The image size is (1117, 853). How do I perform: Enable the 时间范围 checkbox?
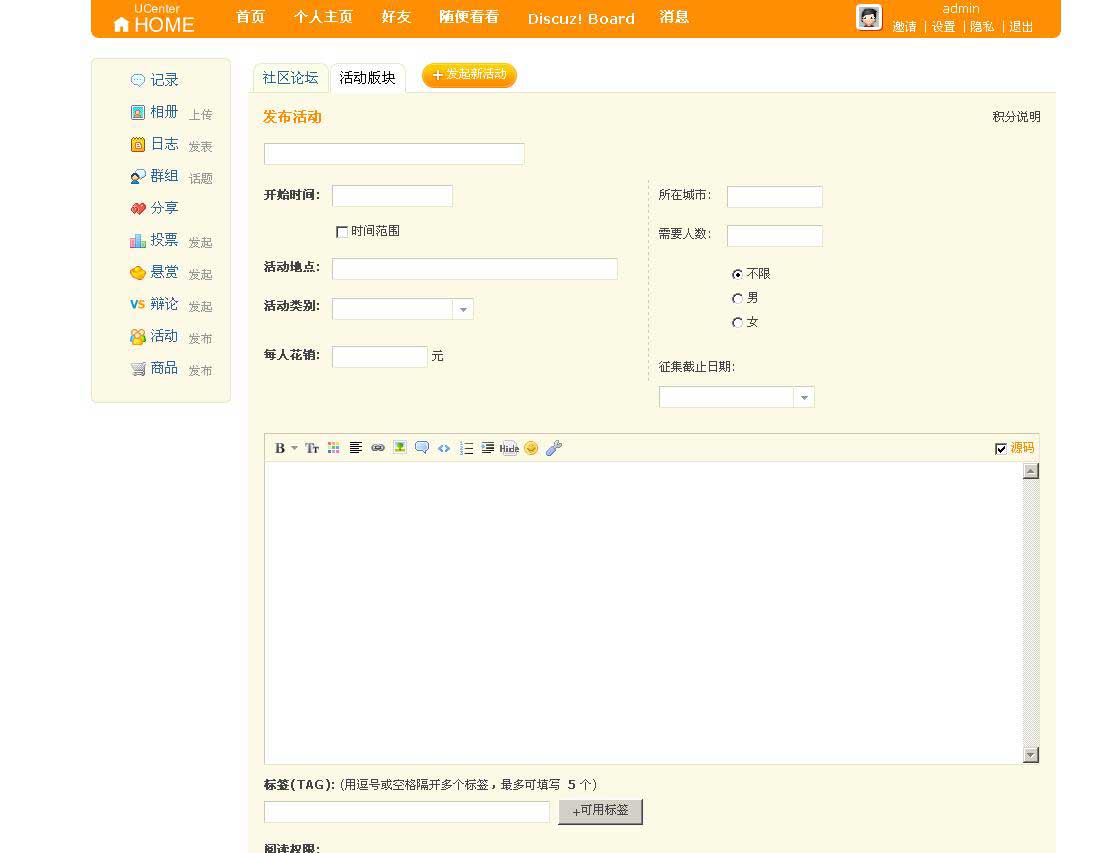tap(342, 232)
